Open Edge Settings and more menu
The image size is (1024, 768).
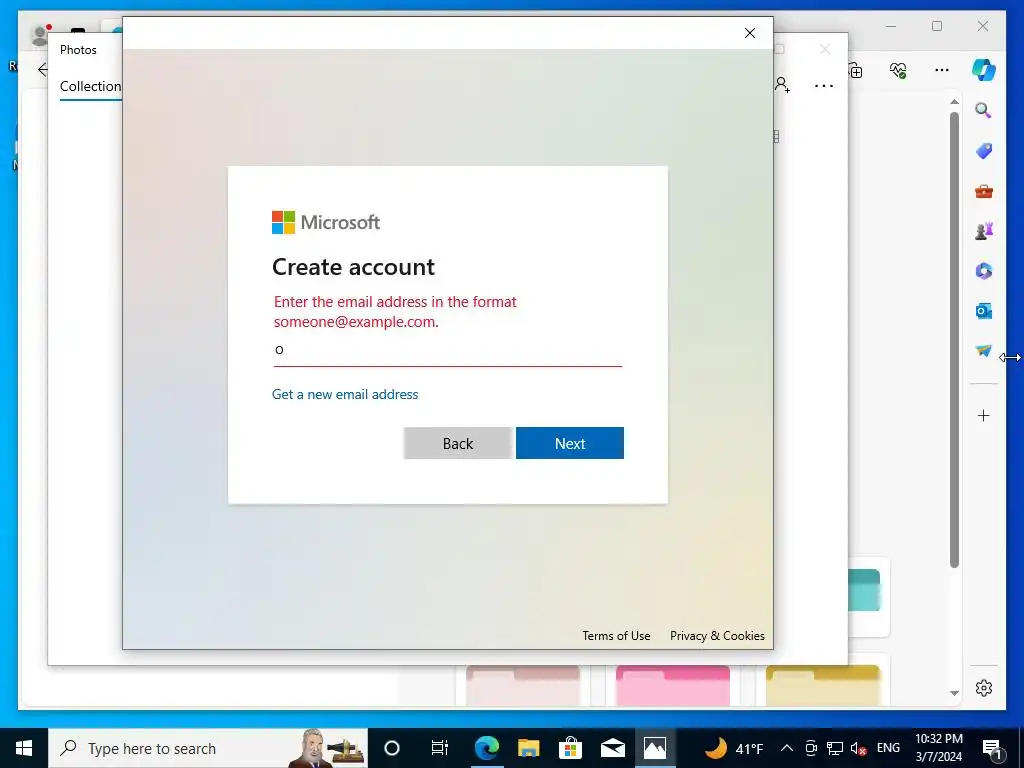[x=941, y=70]
